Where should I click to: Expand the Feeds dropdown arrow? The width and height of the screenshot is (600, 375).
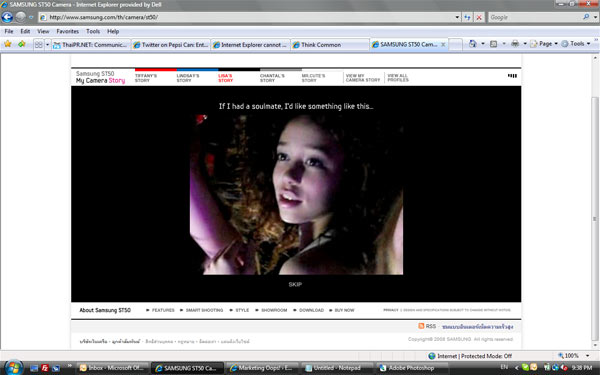tap(504, 44)
